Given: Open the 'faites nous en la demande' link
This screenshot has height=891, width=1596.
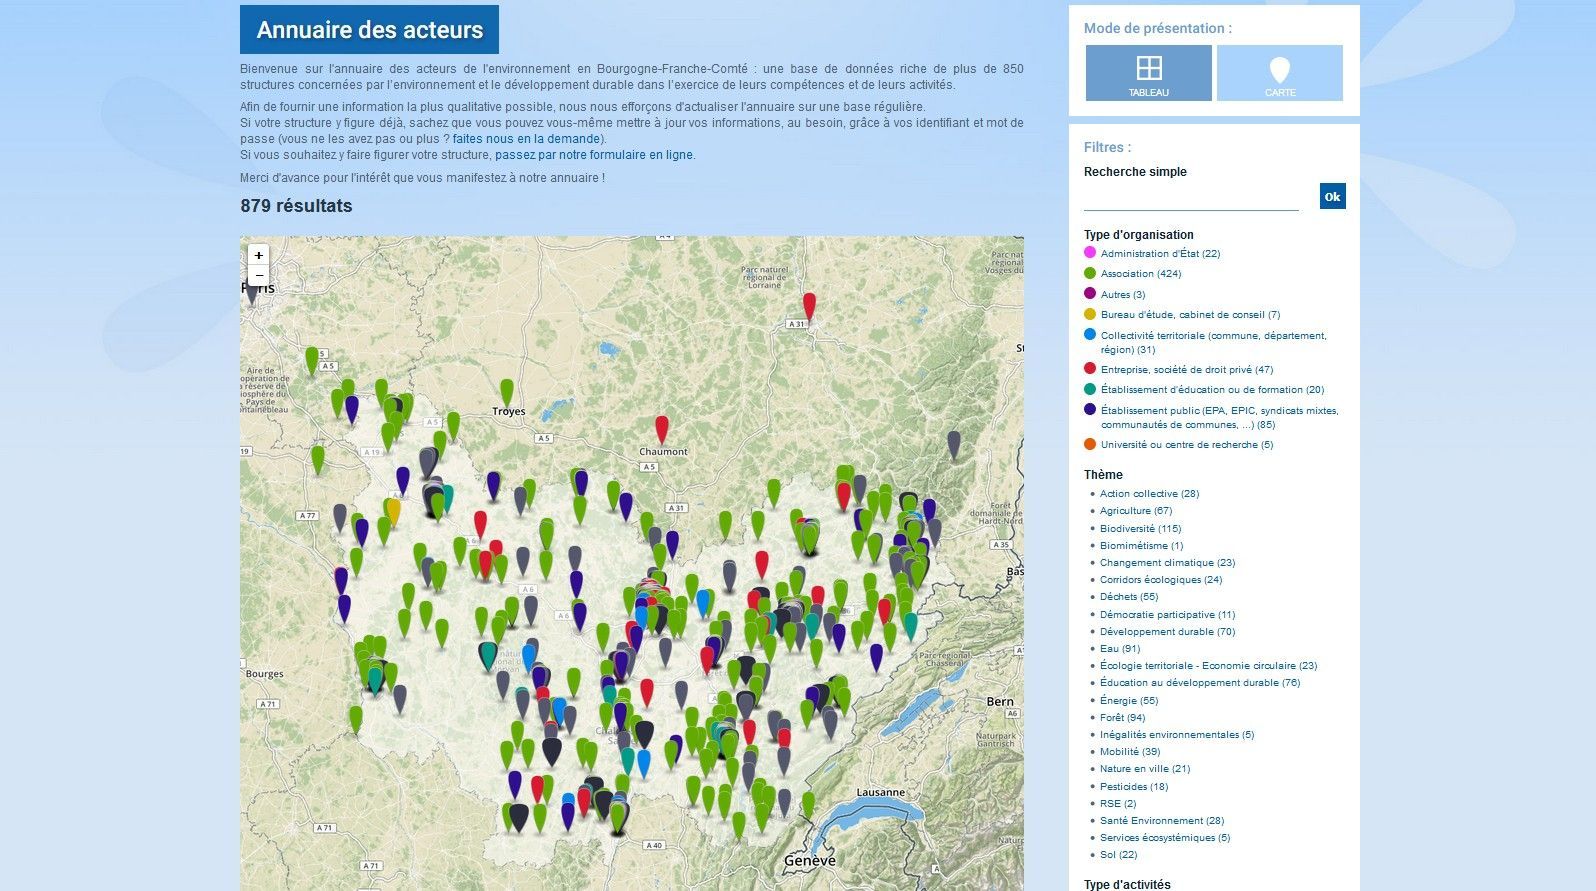Looking at the screenshot, I should click(527, 139).
